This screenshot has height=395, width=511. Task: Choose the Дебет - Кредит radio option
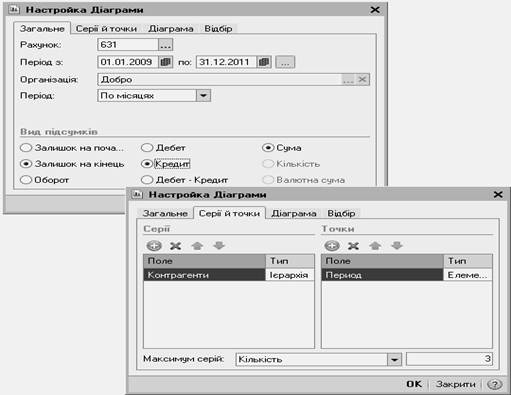click(185, 180)
